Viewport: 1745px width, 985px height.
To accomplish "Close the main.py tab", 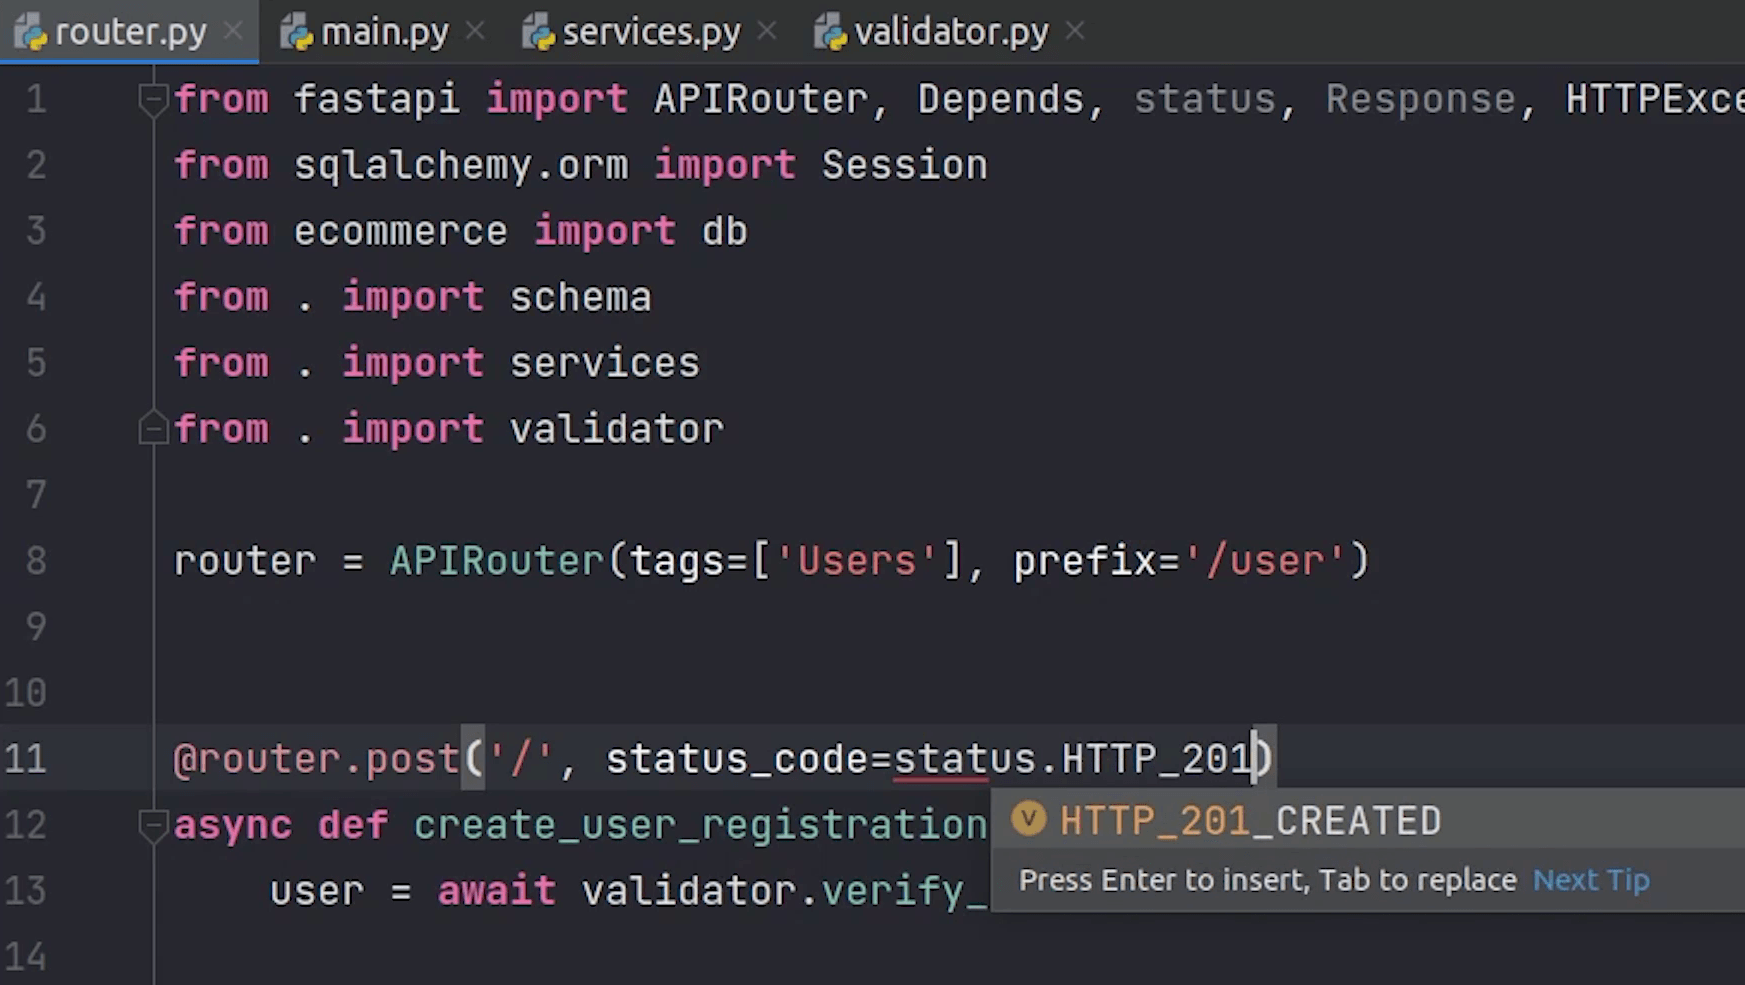I will [x=475, y=31].
